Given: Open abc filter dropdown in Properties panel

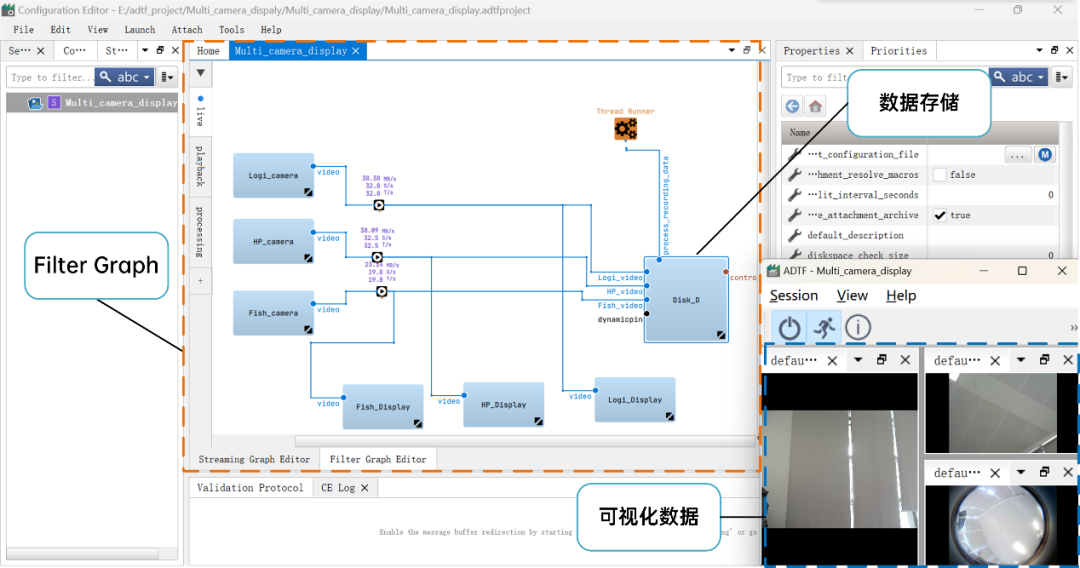Looking at the screenshot, I should coord(1021,77).
